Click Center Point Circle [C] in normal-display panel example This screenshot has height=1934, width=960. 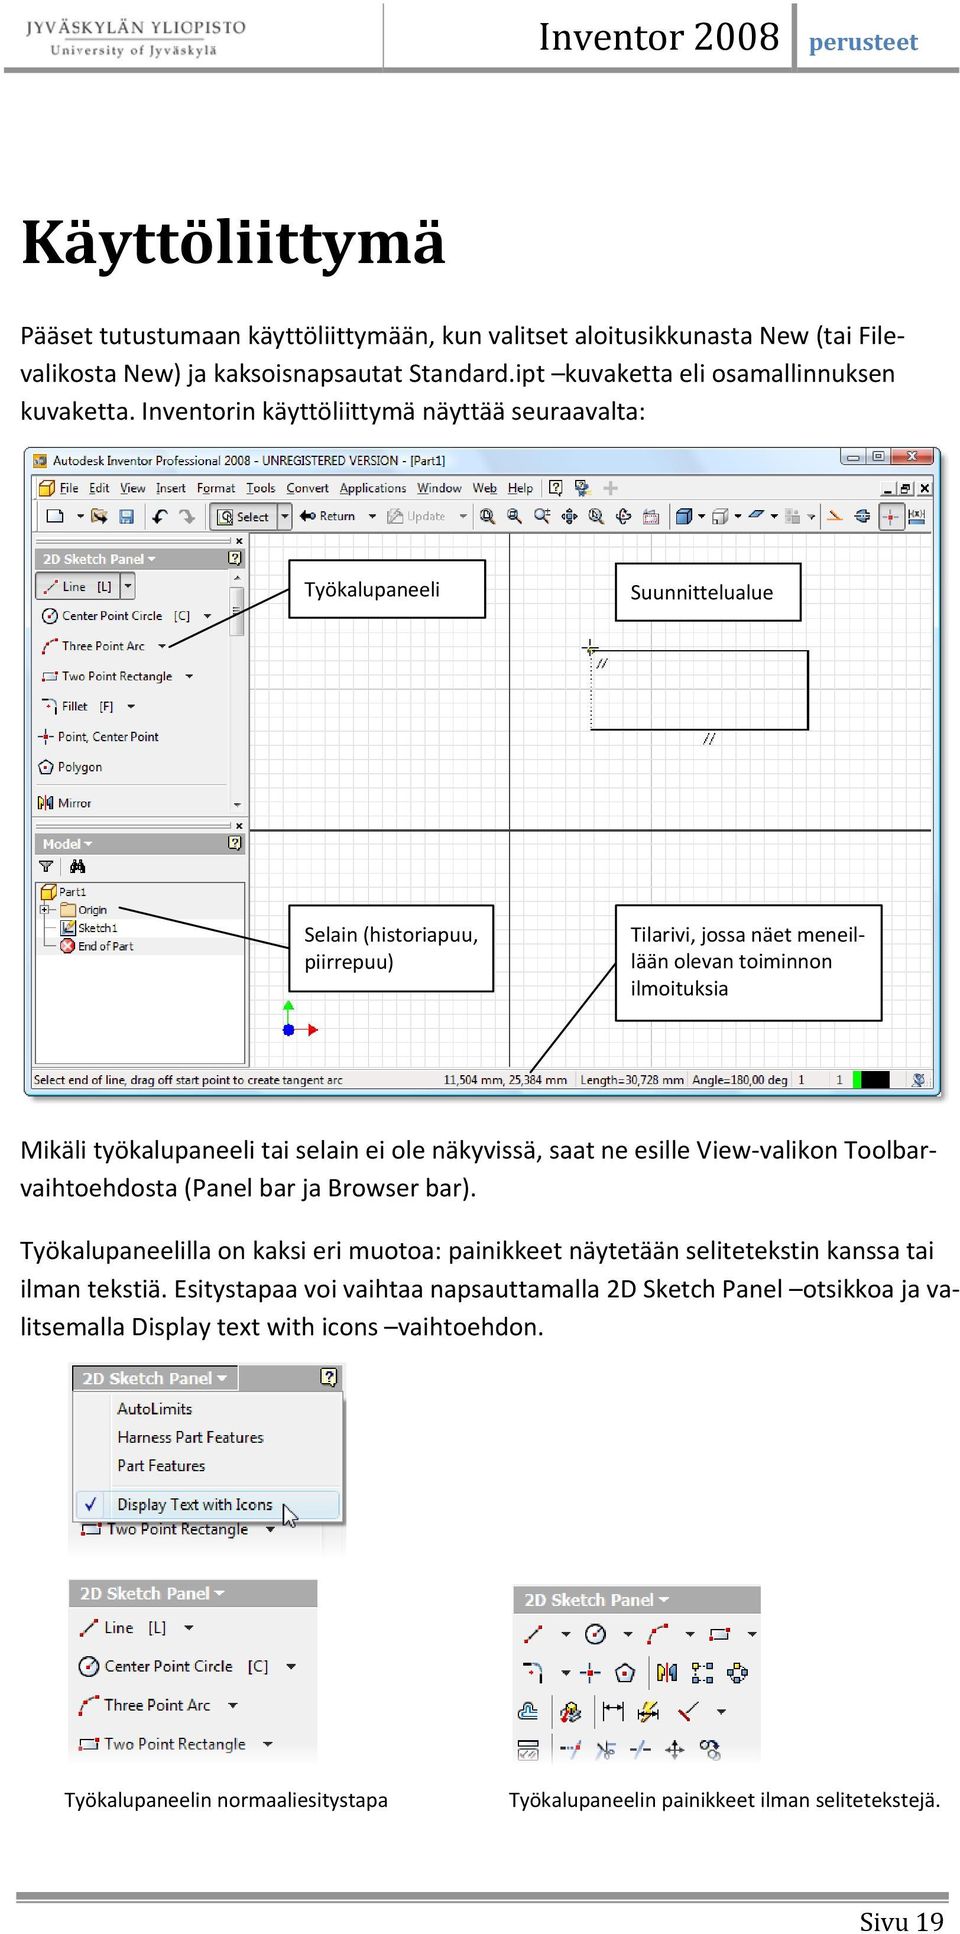pos(174,1666)
